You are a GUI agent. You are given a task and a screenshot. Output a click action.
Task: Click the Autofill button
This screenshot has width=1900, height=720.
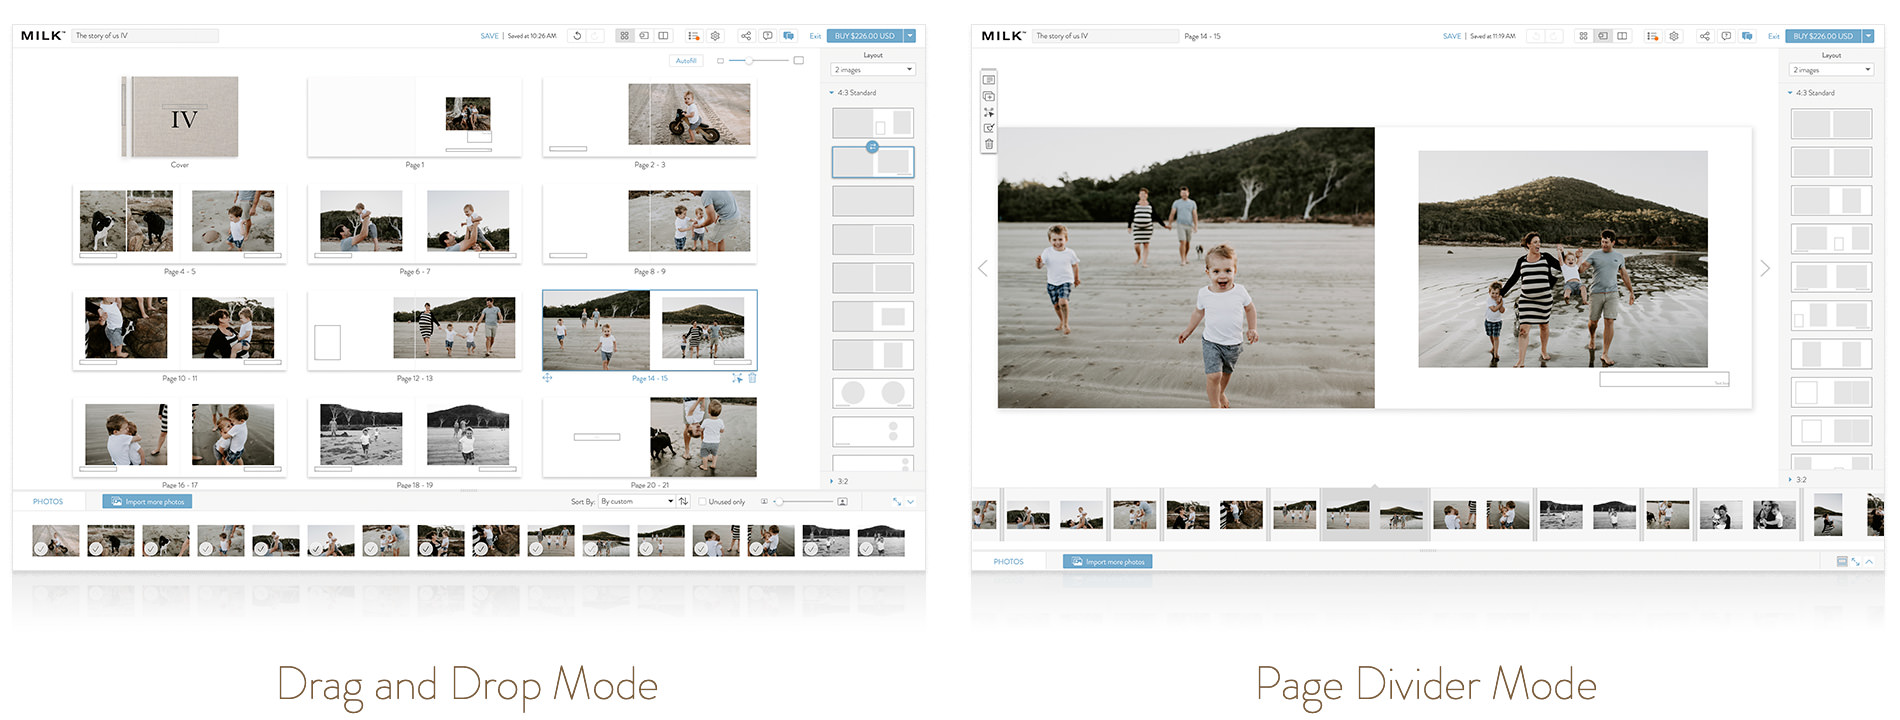click(686, 61)
